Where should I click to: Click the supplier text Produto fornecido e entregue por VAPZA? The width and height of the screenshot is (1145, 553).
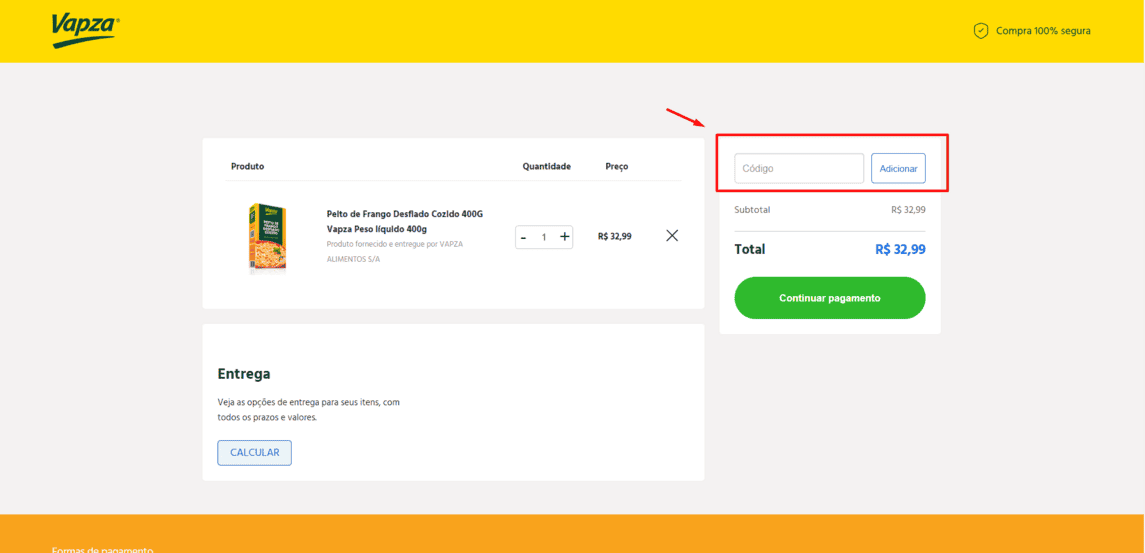click(394, 244)
